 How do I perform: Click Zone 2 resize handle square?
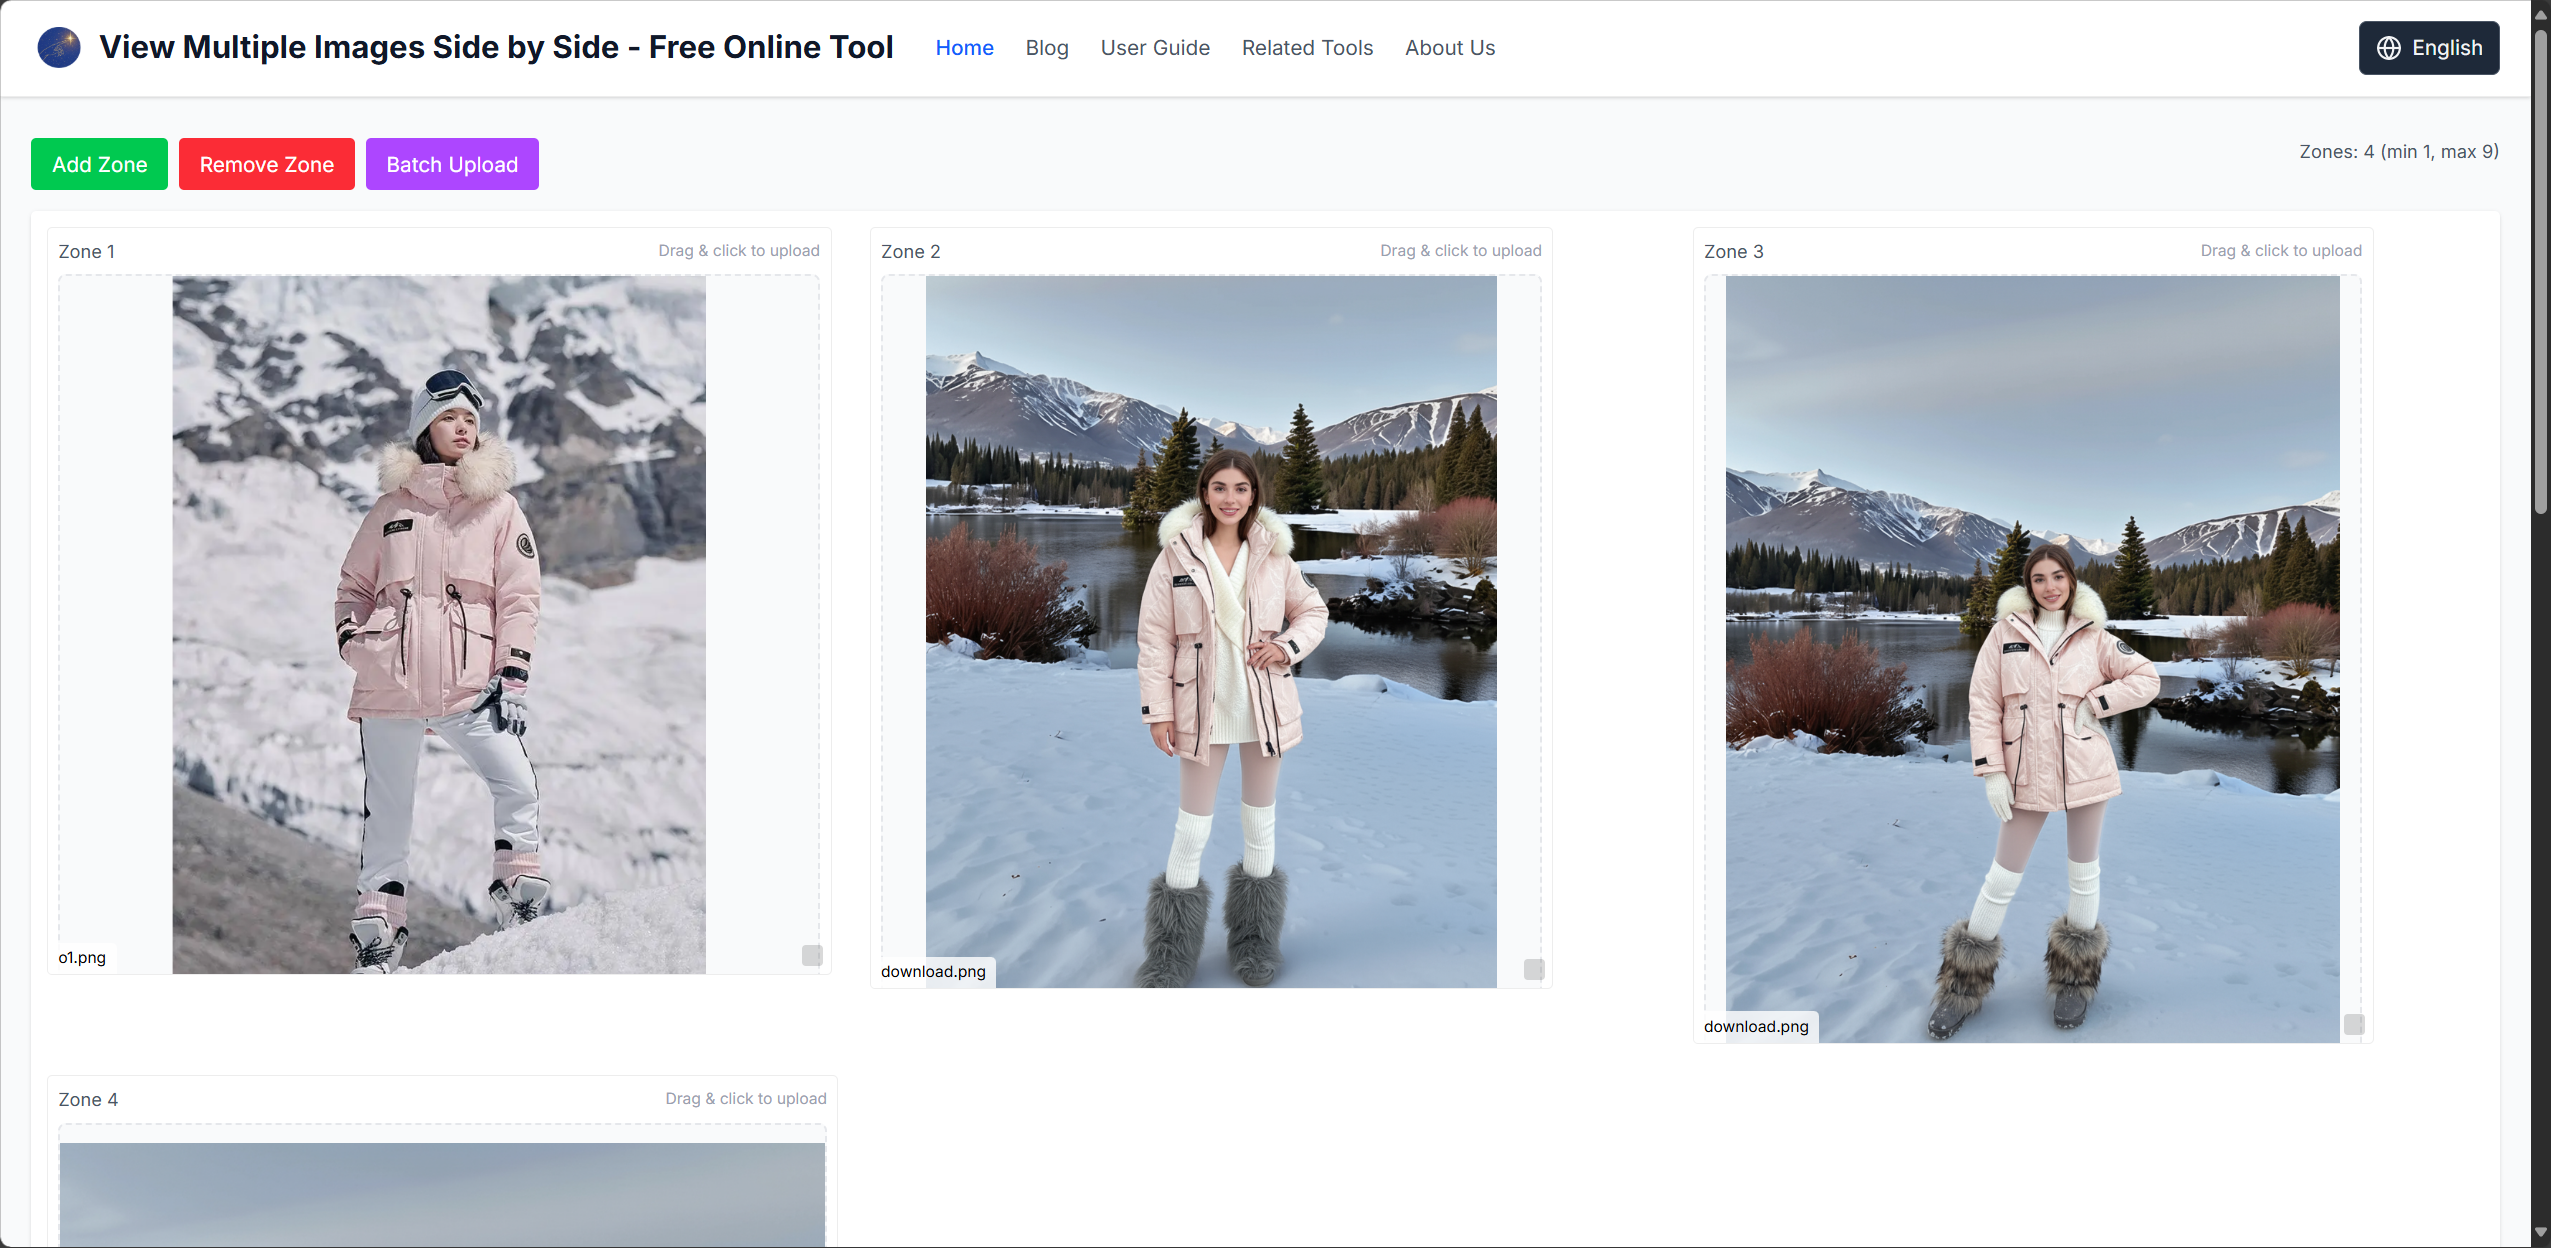click(1534, 969)
